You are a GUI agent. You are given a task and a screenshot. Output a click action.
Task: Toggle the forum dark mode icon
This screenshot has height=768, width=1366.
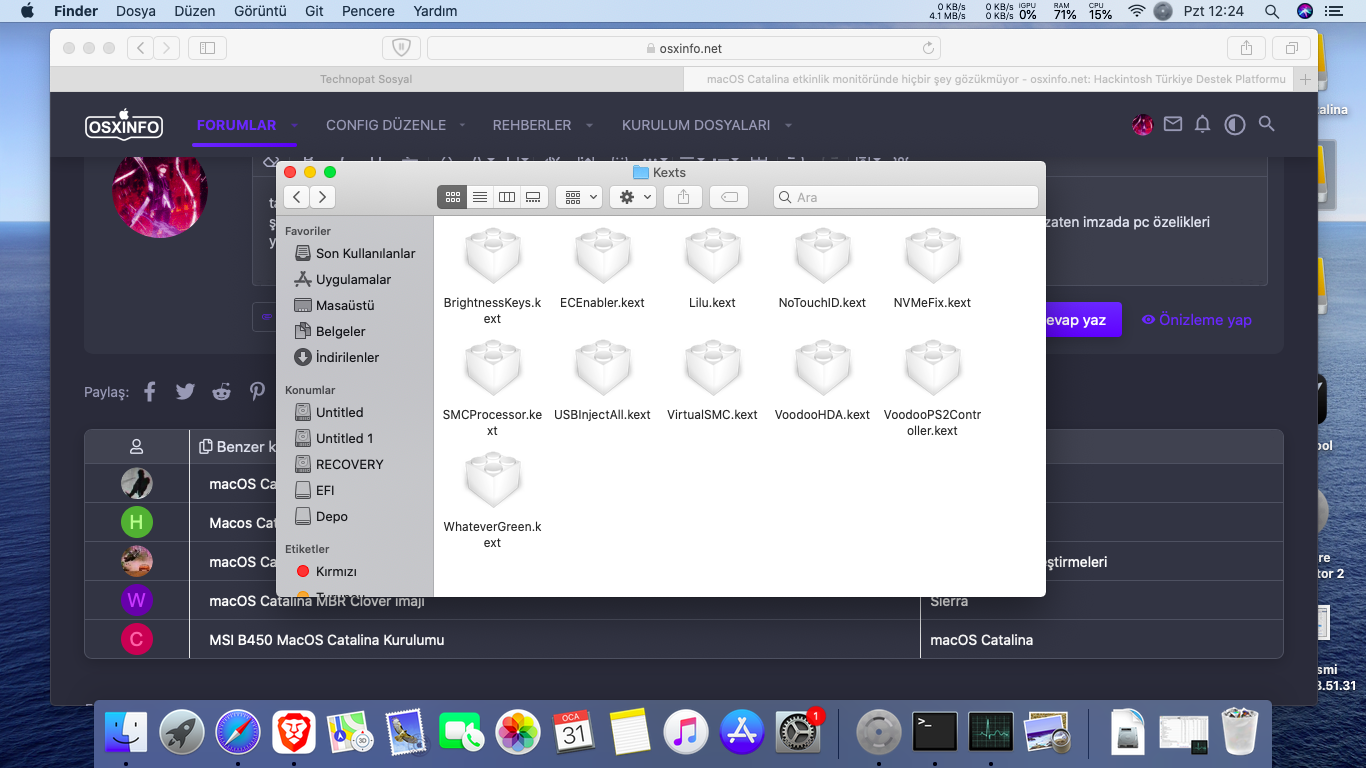1235,125
